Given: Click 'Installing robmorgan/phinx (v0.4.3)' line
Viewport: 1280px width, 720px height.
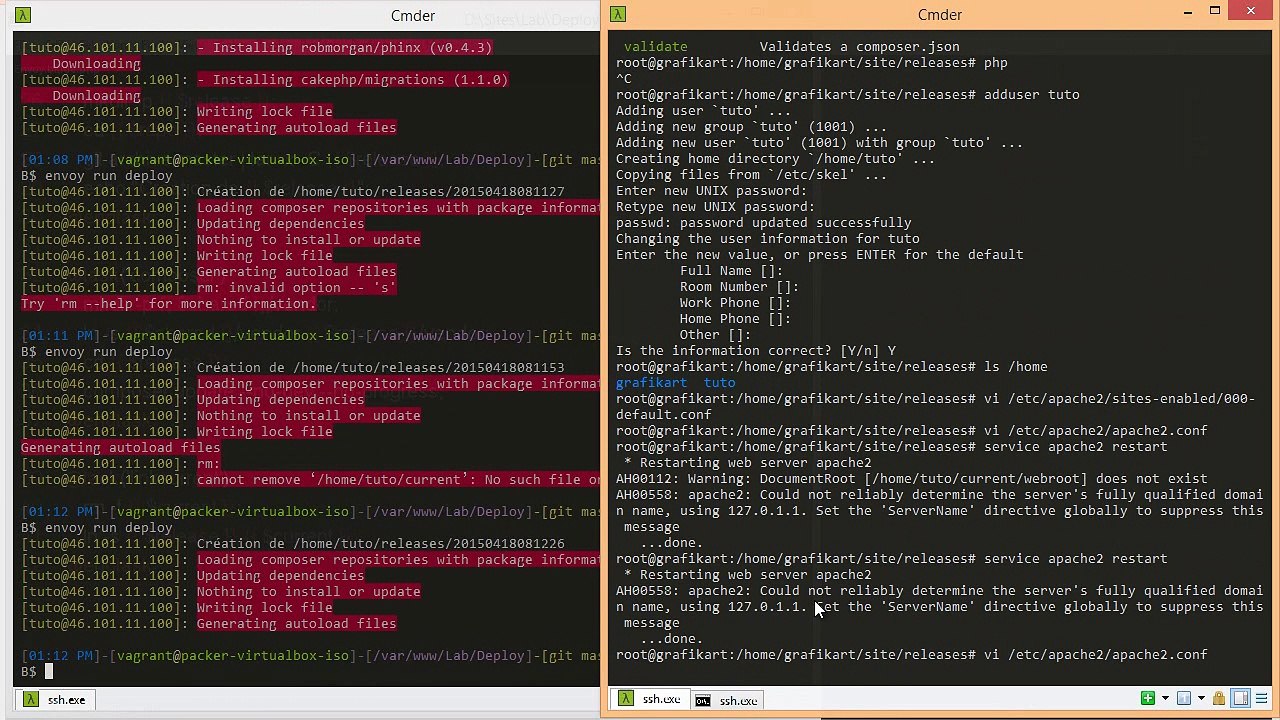Looking at the screenshot, I should tap(344, 47).
